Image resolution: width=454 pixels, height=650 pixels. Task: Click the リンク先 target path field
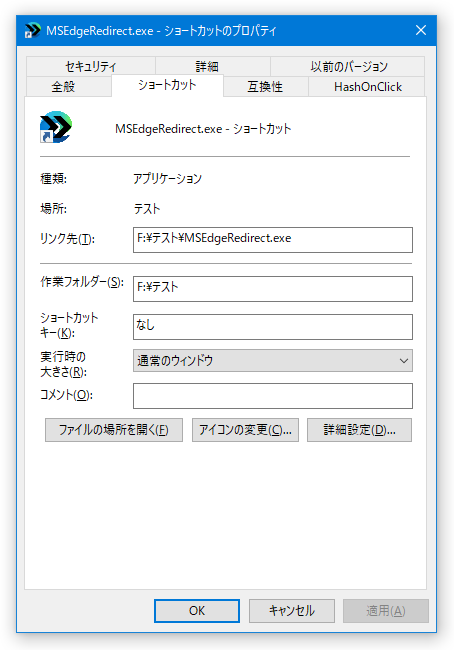(x=273, y=240)
